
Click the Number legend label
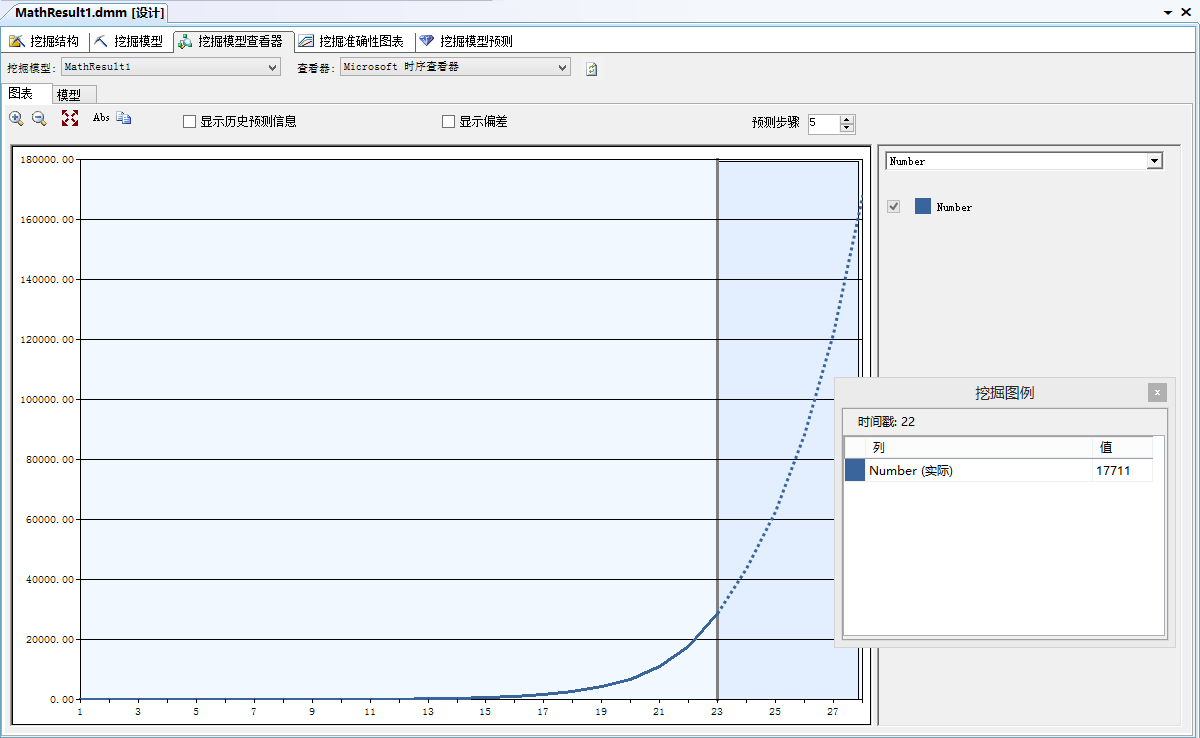(954, 207)
